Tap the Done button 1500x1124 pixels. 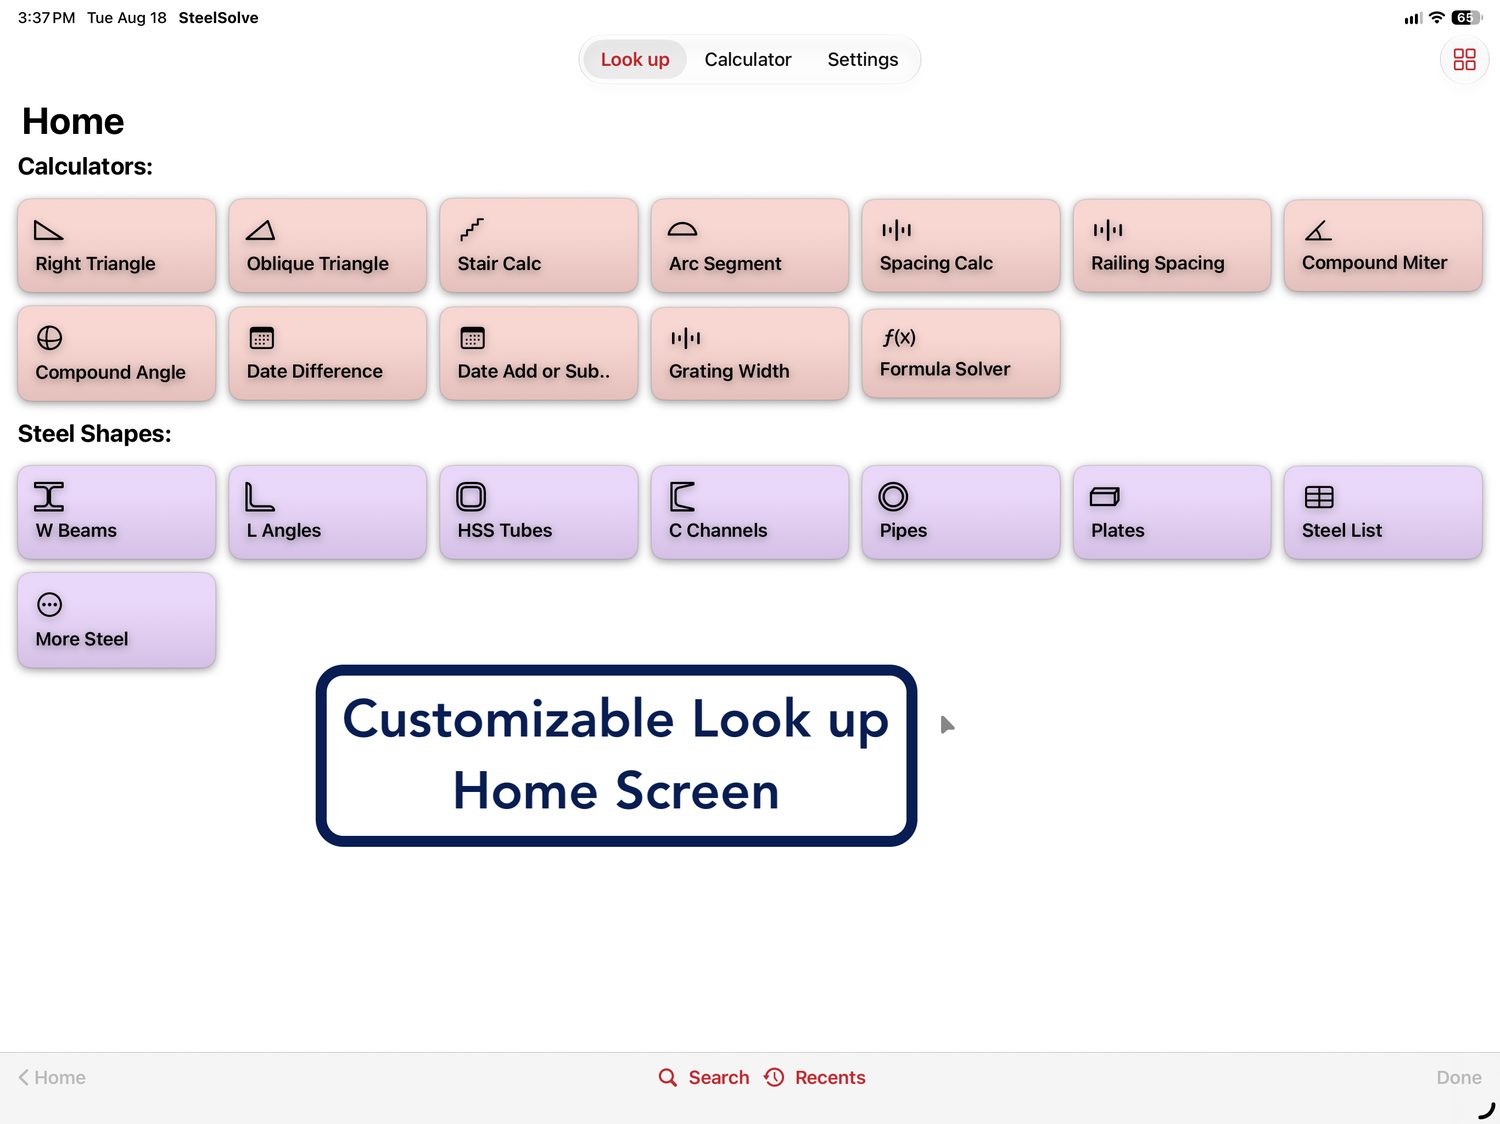click(1459, 1077)
